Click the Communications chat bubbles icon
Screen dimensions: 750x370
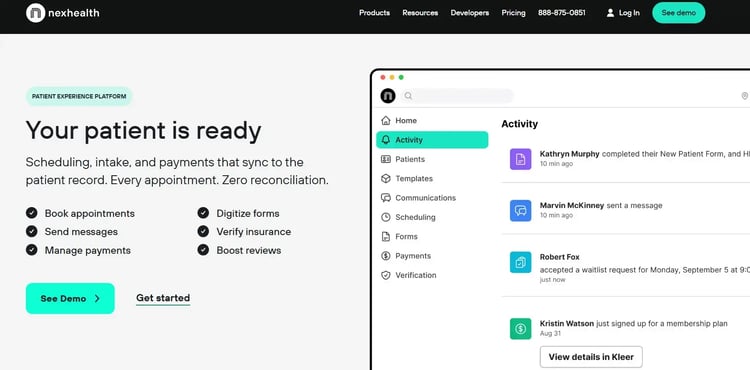(386, 198)
